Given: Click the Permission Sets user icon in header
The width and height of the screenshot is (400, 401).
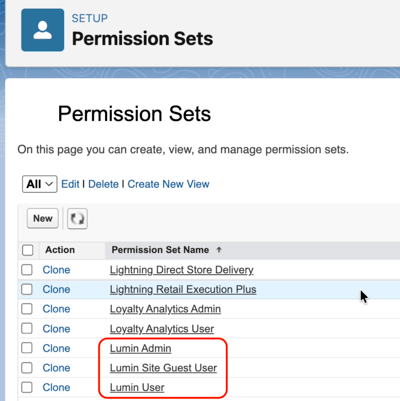Looking at the screenshot, I should click(43, 30).
